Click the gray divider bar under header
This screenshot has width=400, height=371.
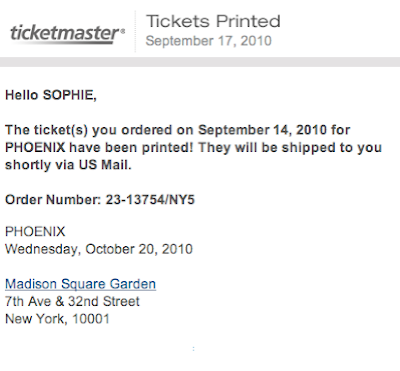[200, 62]
